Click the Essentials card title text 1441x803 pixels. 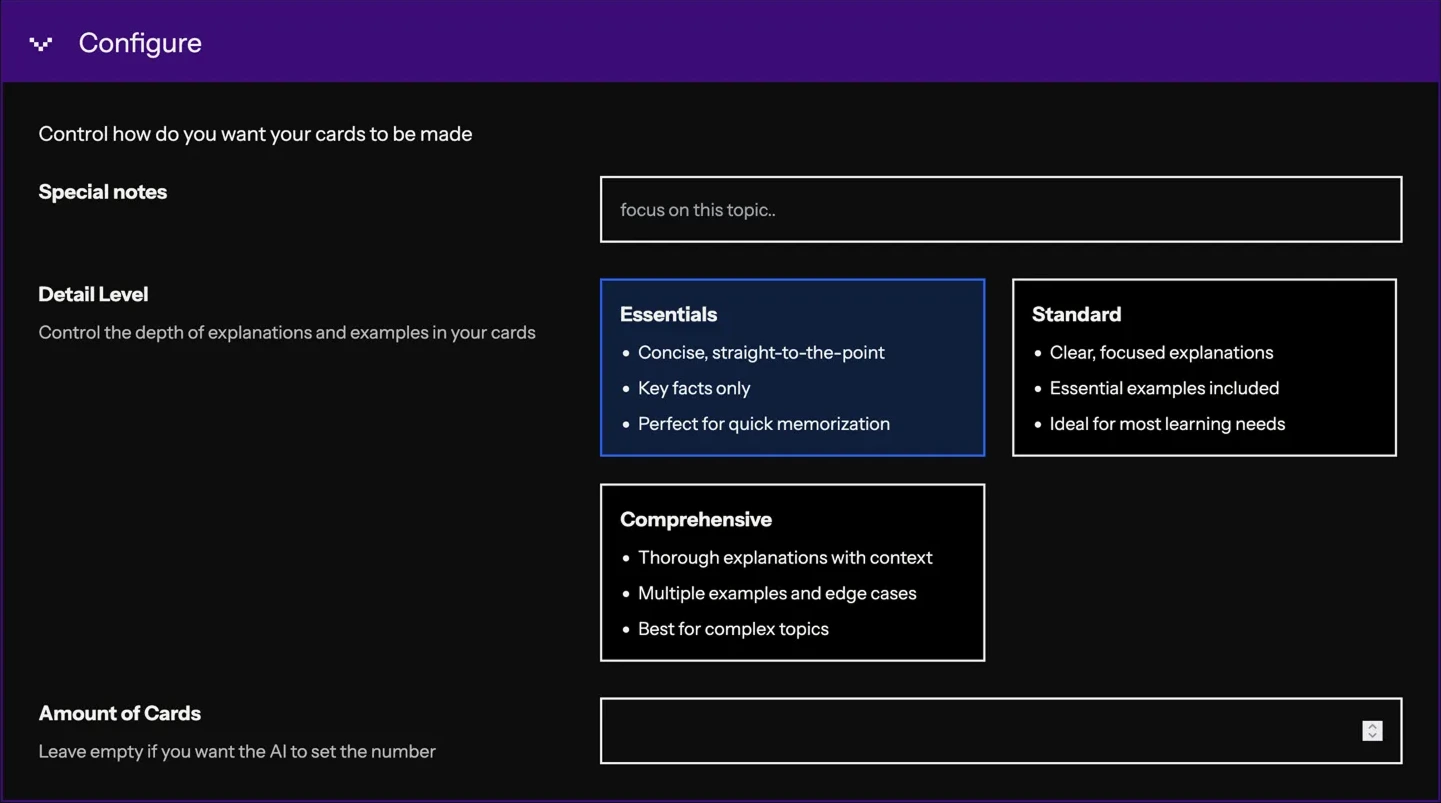tap(668, 314)
